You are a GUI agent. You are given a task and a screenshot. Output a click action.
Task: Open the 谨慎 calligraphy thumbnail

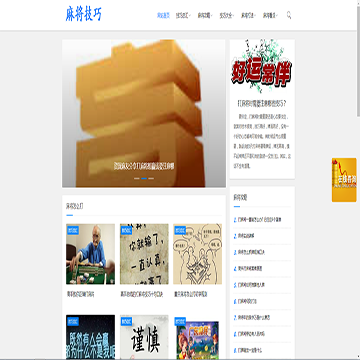(144, 337)
